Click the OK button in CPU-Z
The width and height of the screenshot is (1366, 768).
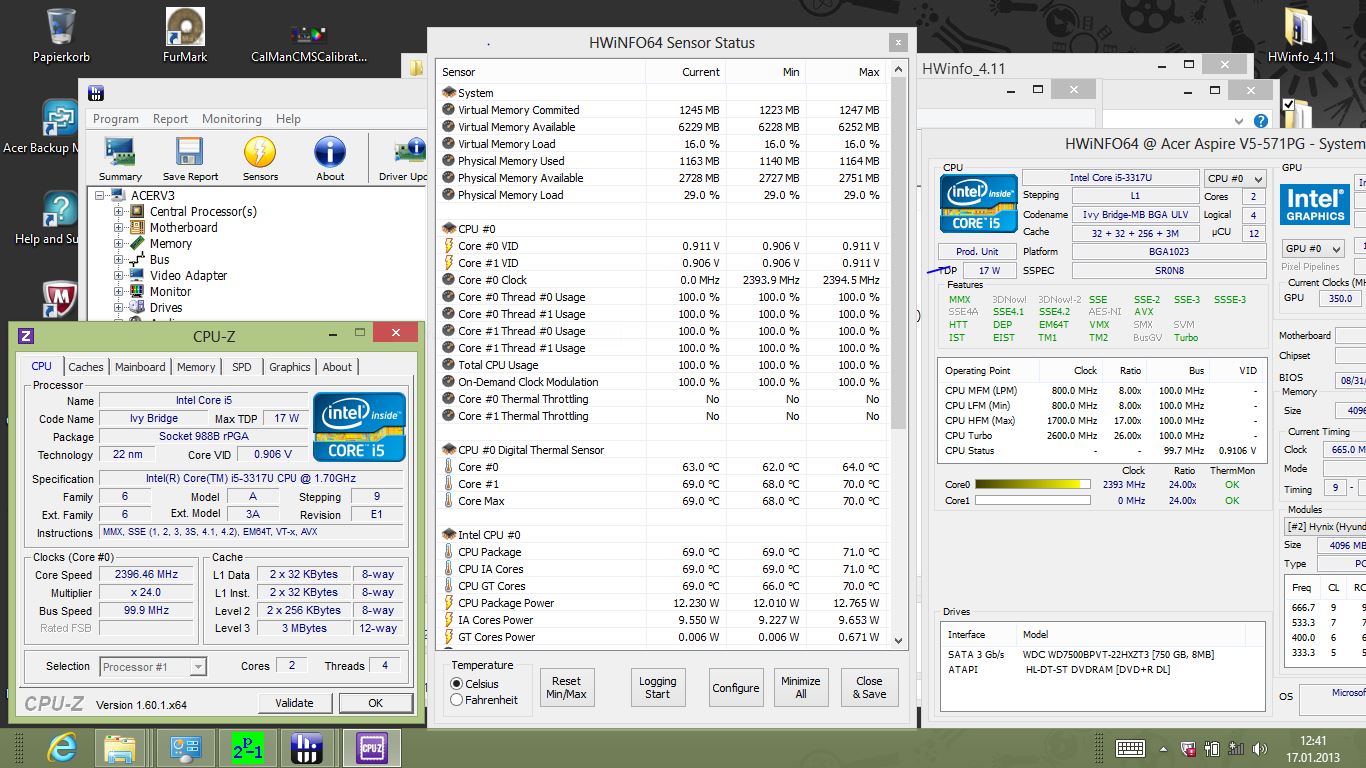tap(375, 703)
